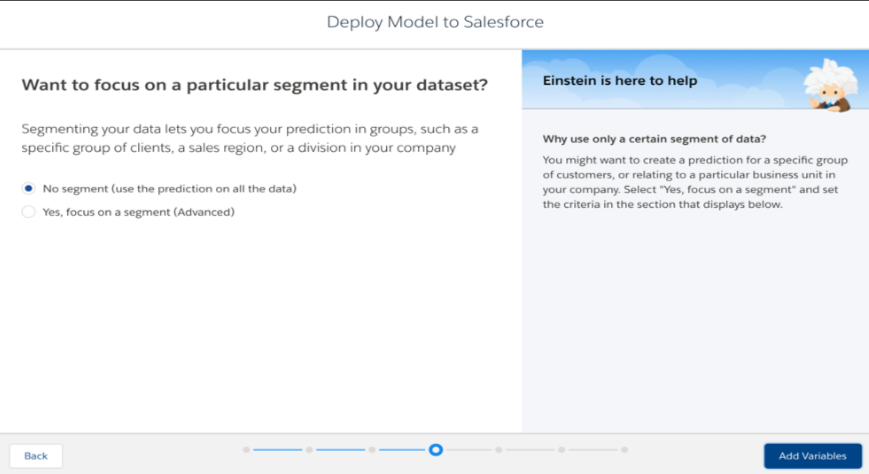Viewport: 869px width, 474px height.
Task: Go back with the Back button
Action: [x=35, y=456]
